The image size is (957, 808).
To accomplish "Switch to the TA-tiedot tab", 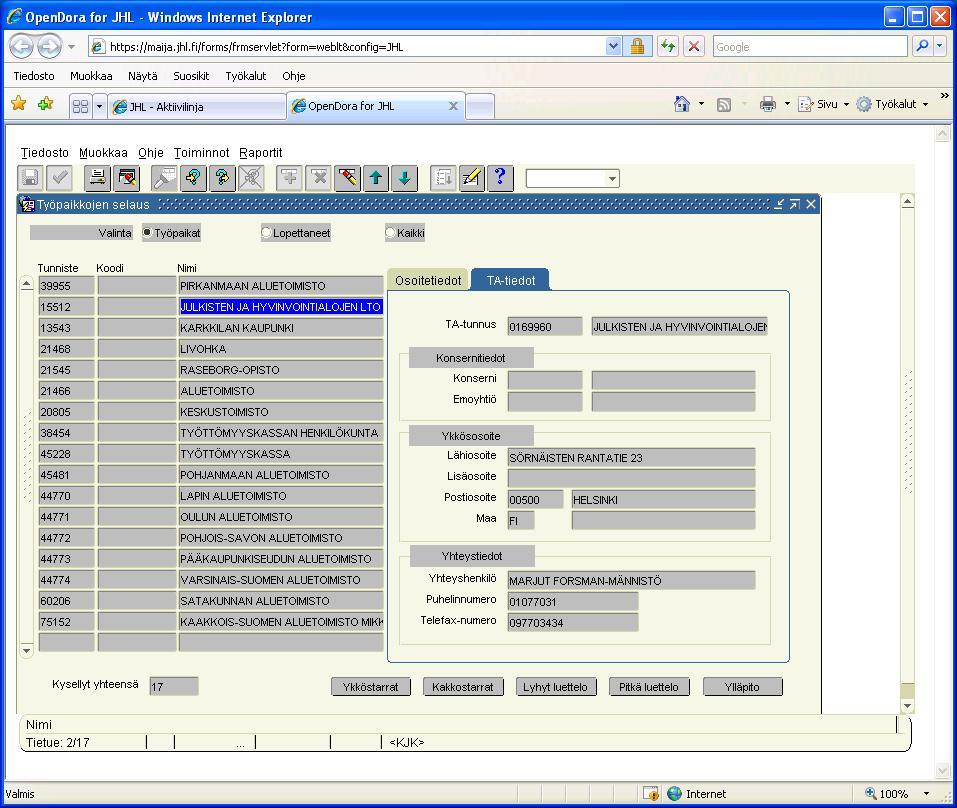I will [x=510, y=280].
